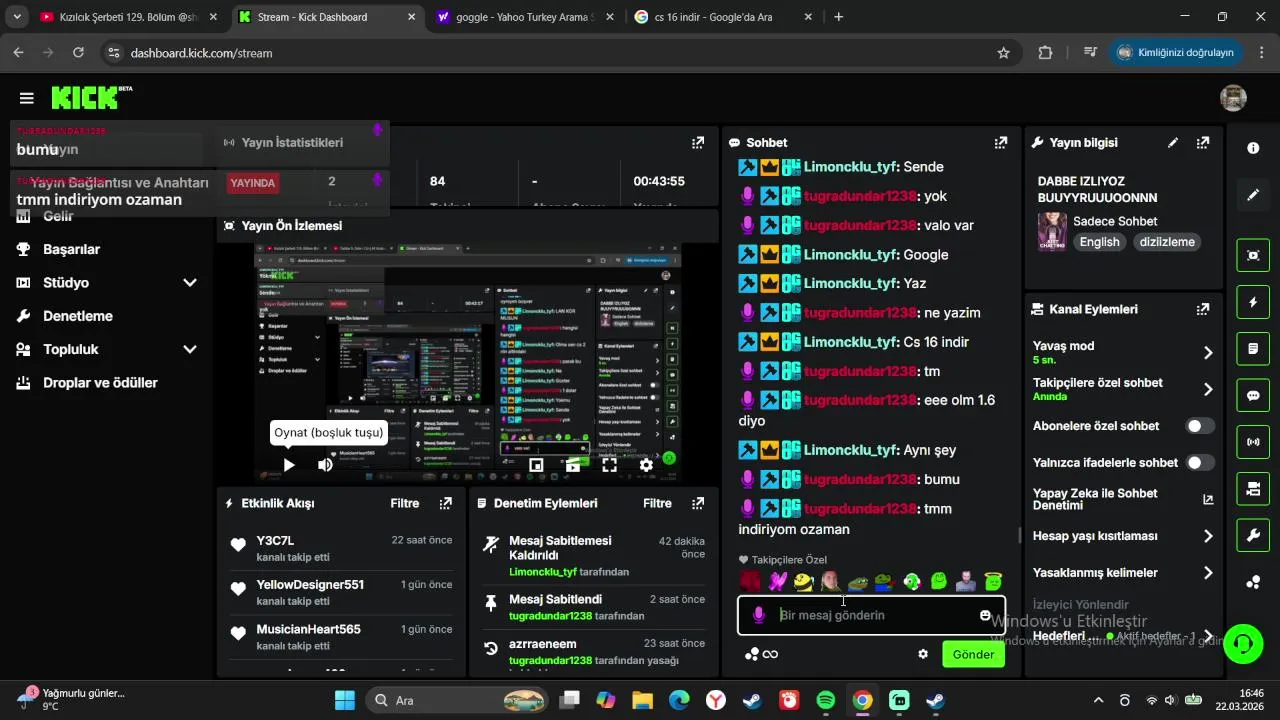The height and width of the screenshot is (720, 1280).
Task: Open stream preview icon in right sidebar
Action: pyautogui.click(x=1253, y=255)
